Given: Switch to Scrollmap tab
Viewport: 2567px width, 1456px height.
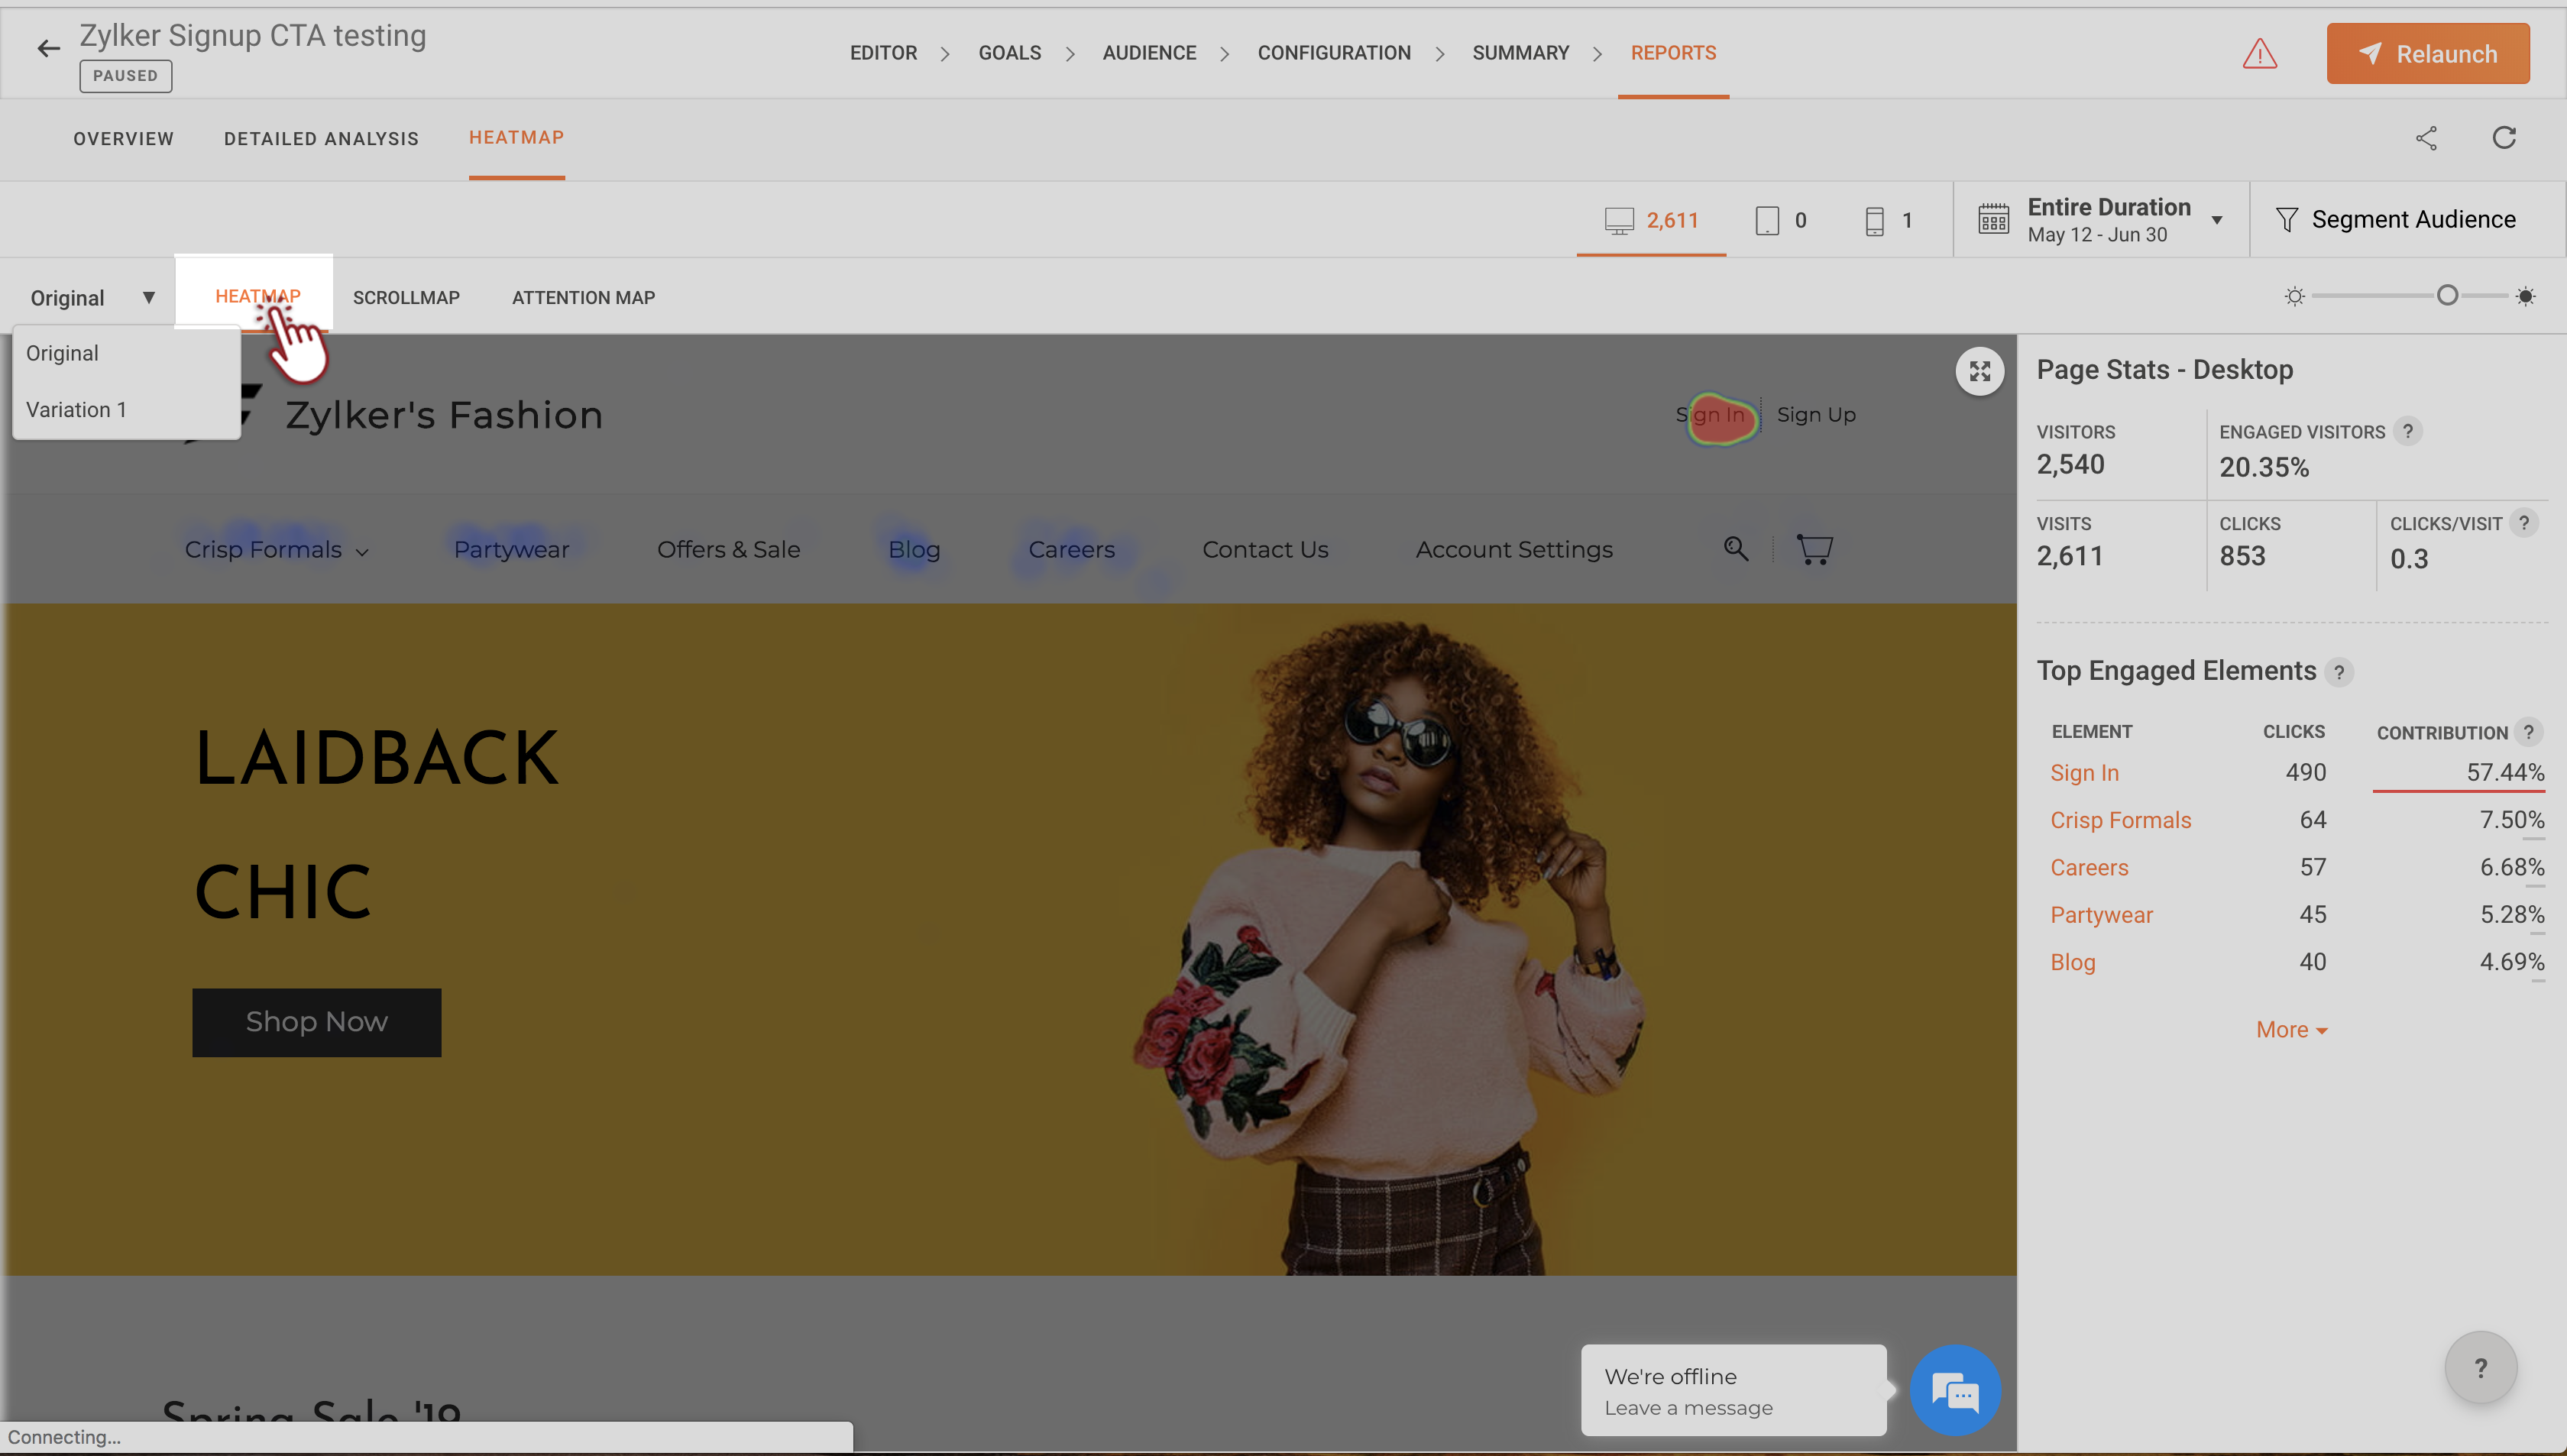Looking at the screenshot, I should coord(406,298).
